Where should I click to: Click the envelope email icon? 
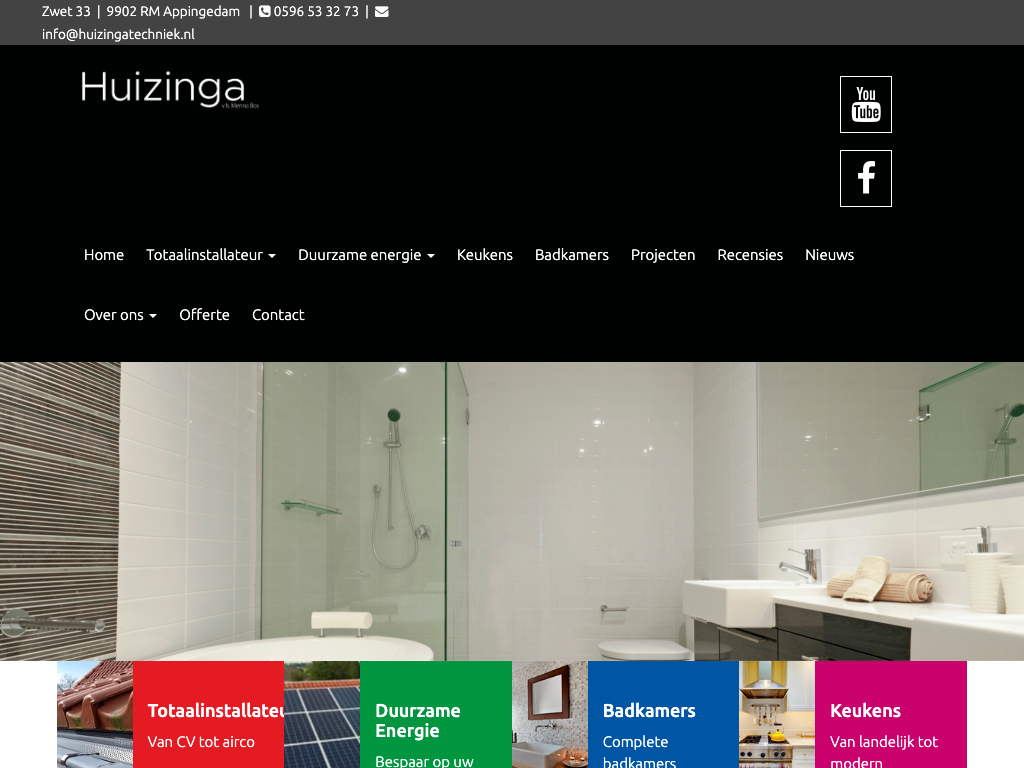click(x=381, y=12)
